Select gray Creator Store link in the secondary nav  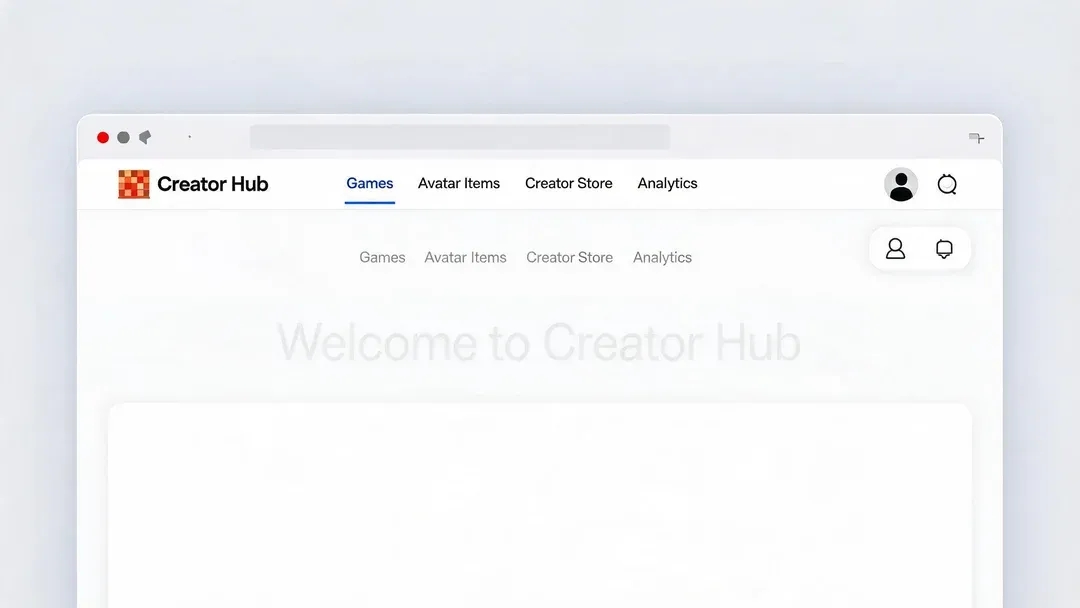(570, 258)
